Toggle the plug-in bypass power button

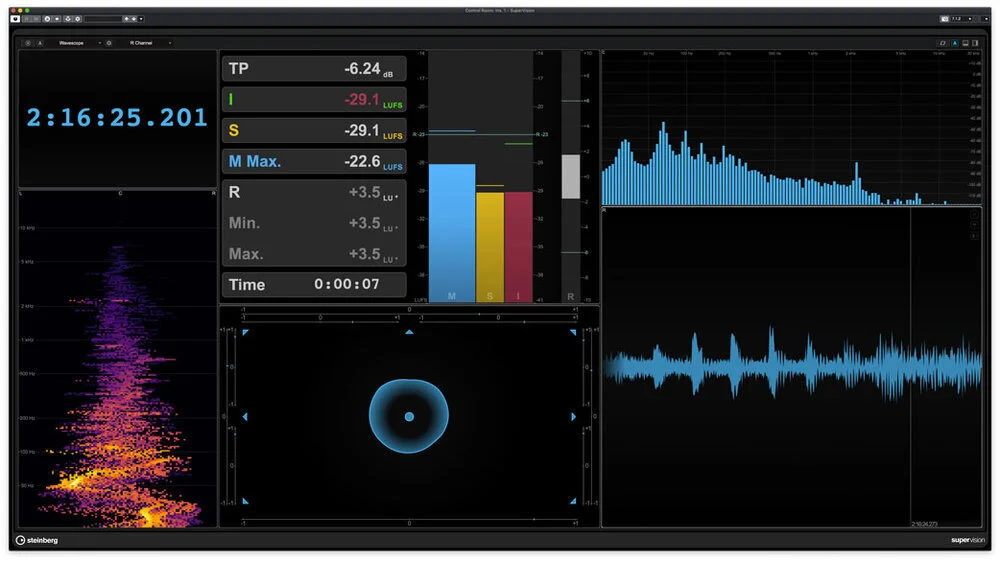[15, 18]
